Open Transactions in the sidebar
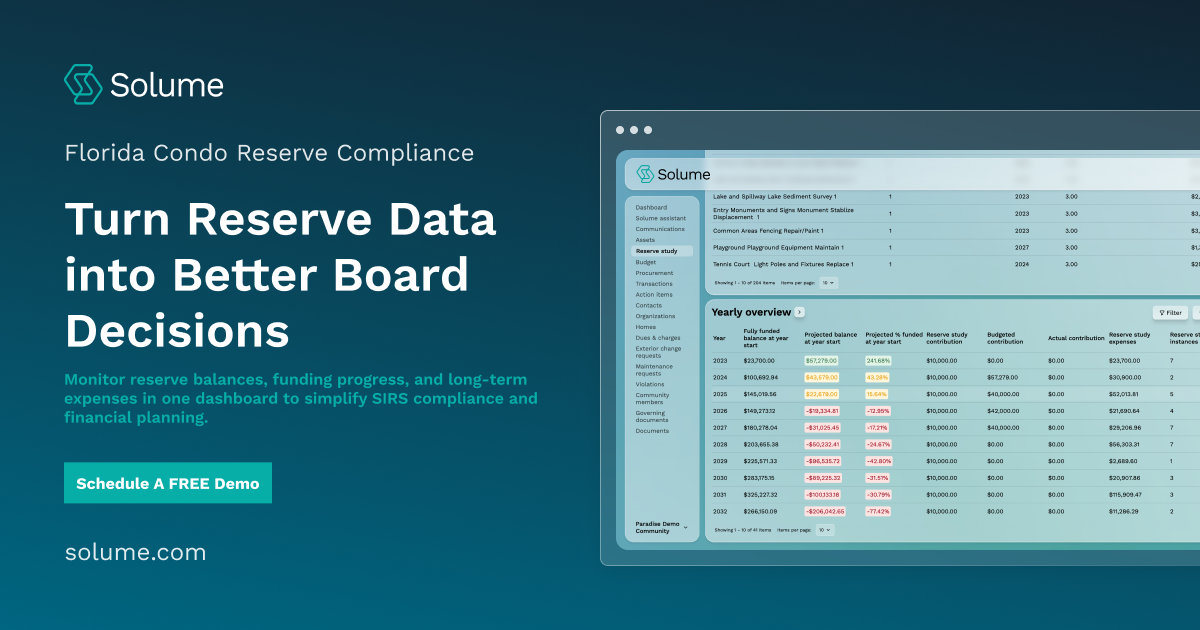This screenshot has height=630, width=1200. (x=654, y=284)
